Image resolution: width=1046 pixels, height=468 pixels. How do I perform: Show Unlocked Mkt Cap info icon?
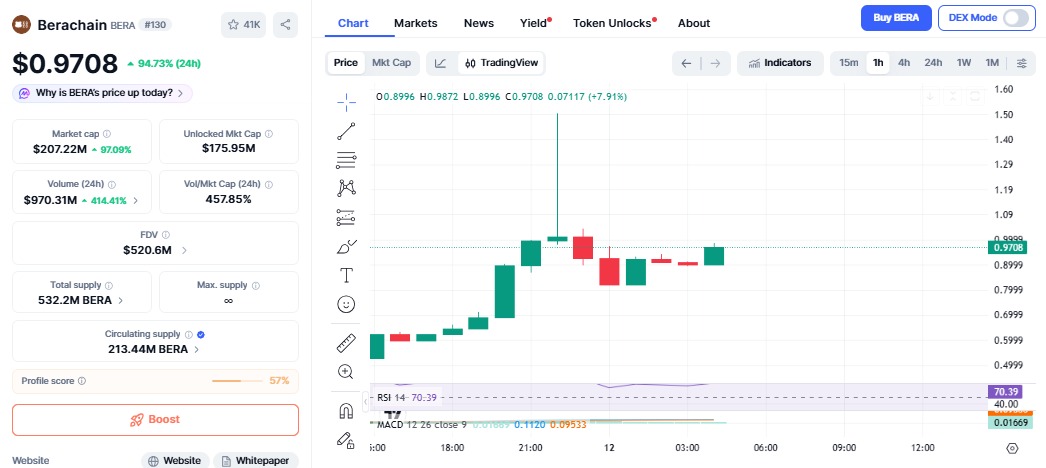point(269,134)
